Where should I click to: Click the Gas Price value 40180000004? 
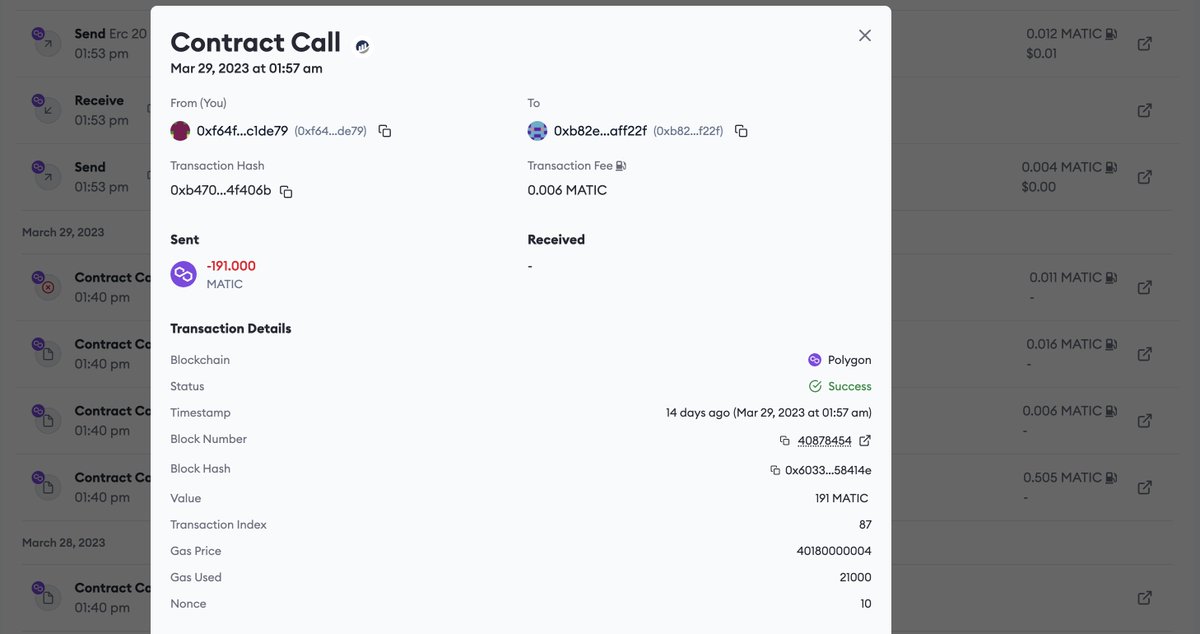pos(834,551)
